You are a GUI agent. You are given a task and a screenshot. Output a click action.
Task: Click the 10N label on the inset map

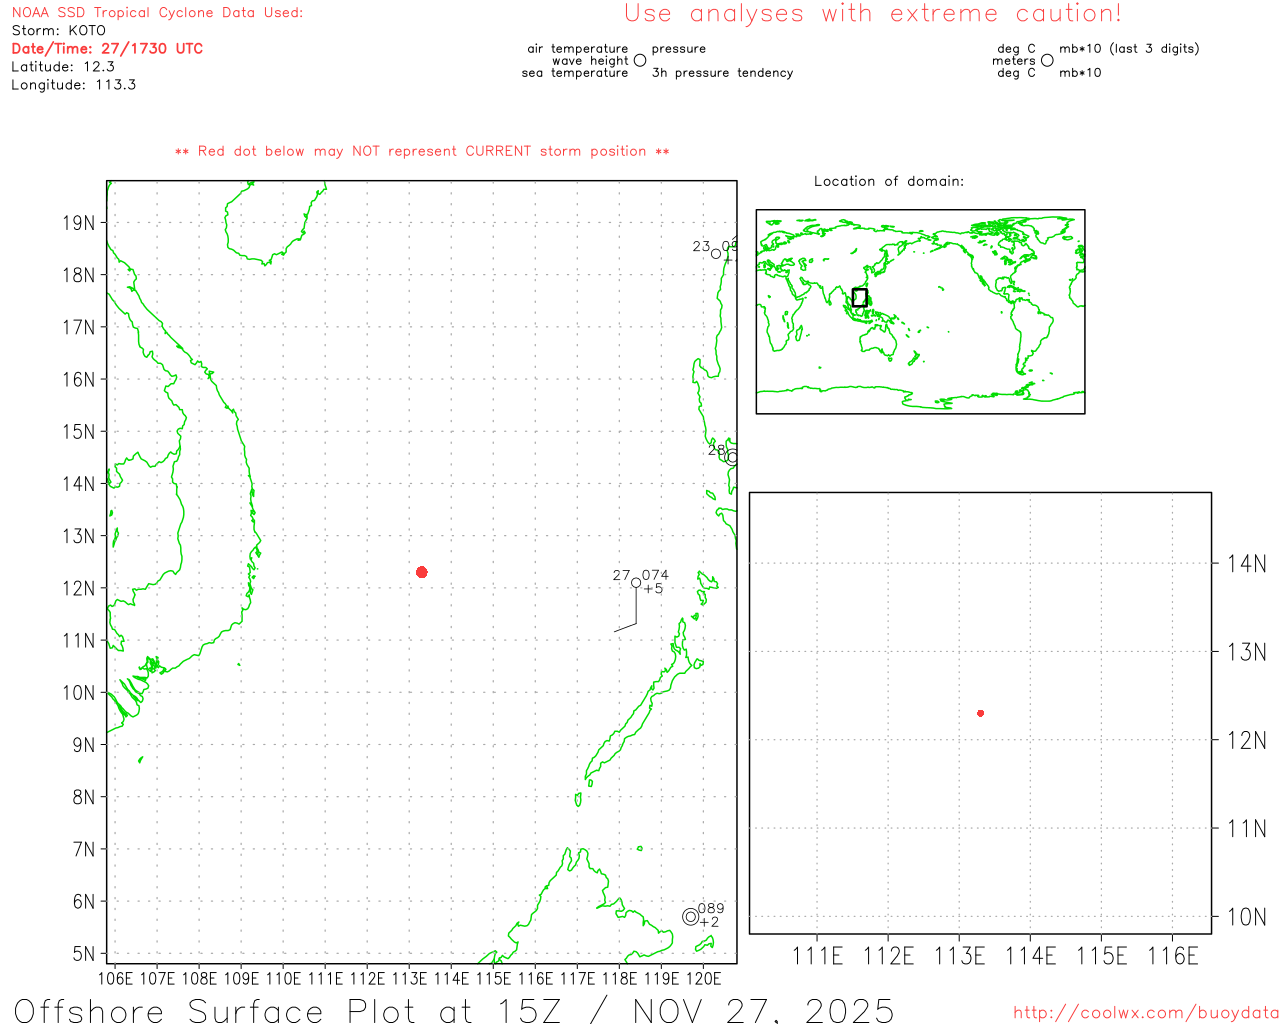pos(1247,917)
